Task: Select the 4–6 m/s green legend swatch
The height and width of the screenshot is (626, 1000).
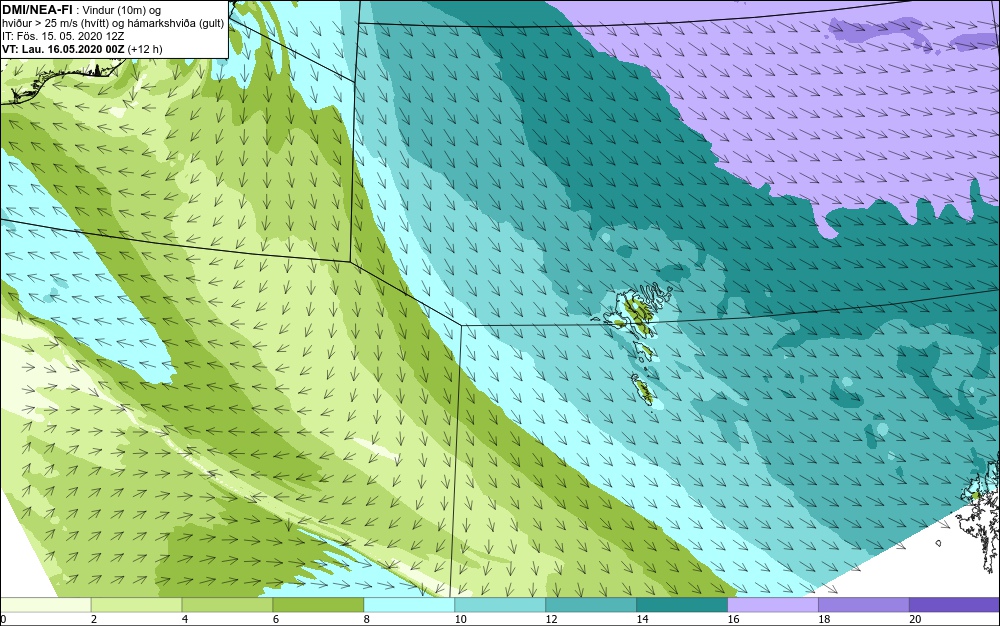Action: pyautogui.click(x=227, y=604)
